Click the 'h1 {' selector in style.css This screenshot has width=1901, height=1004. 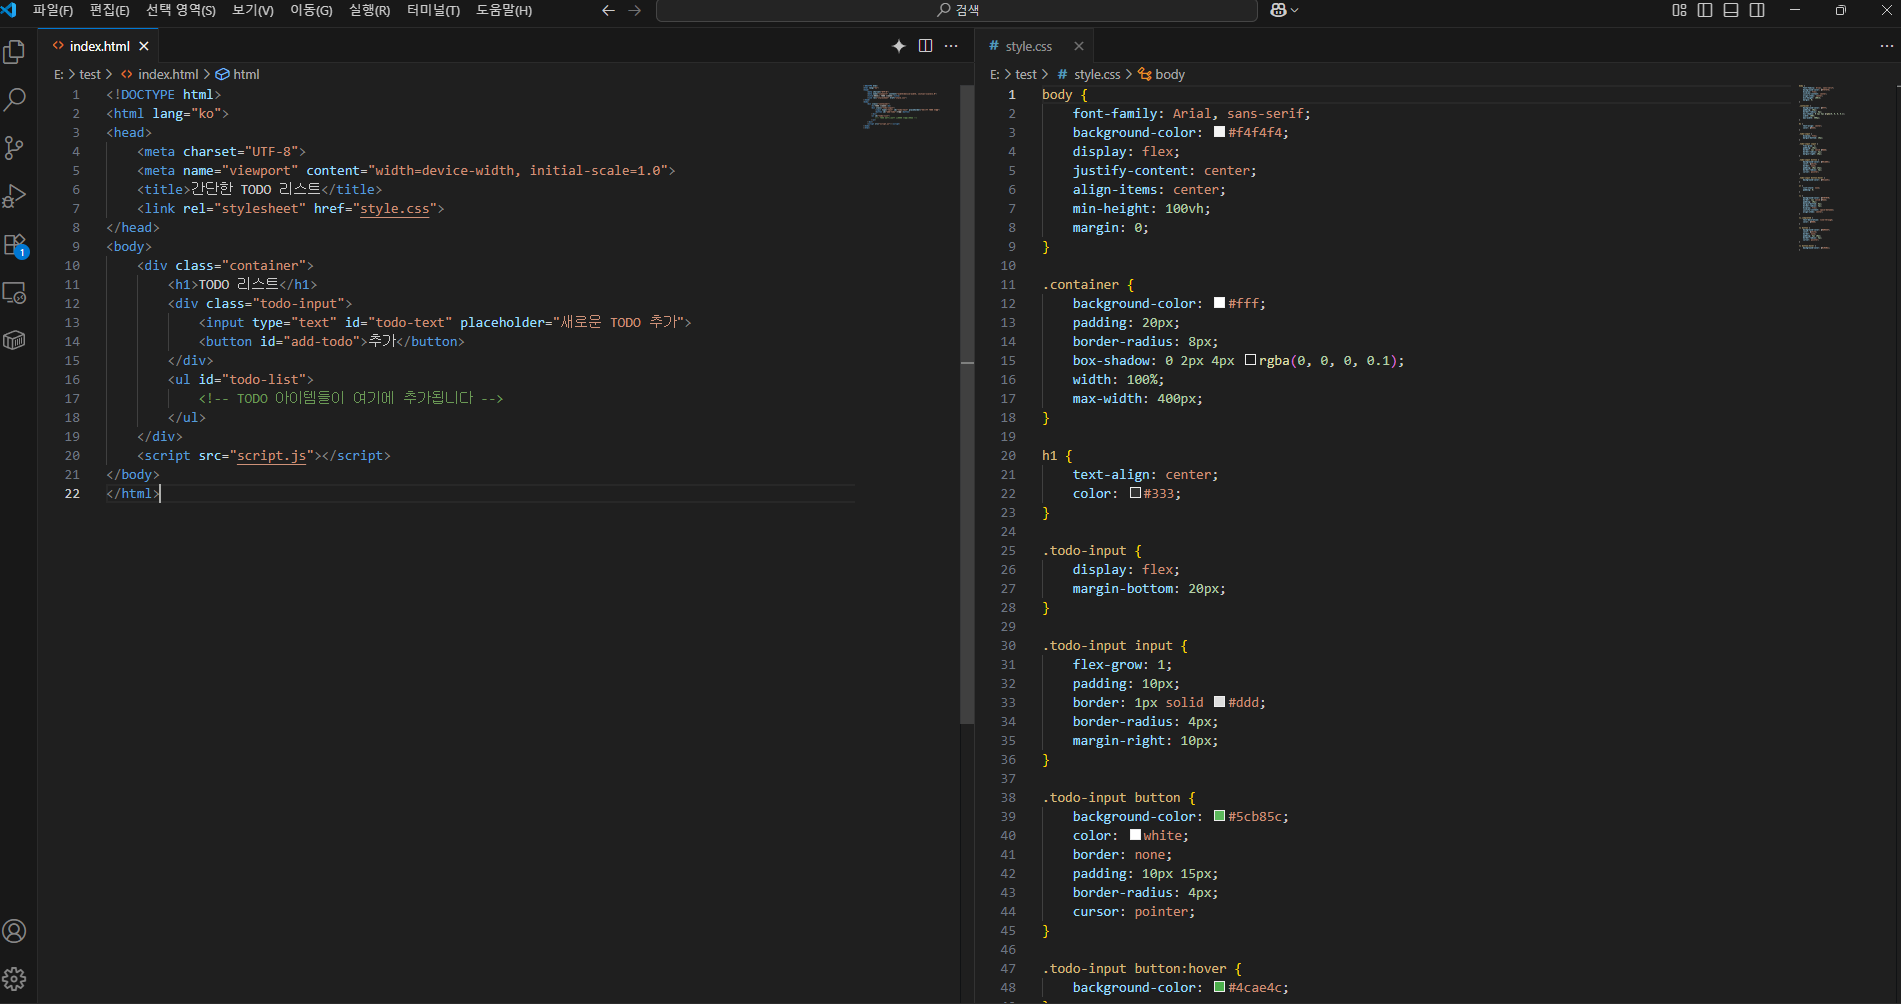pyautogui.click(x=1057, y=455)
